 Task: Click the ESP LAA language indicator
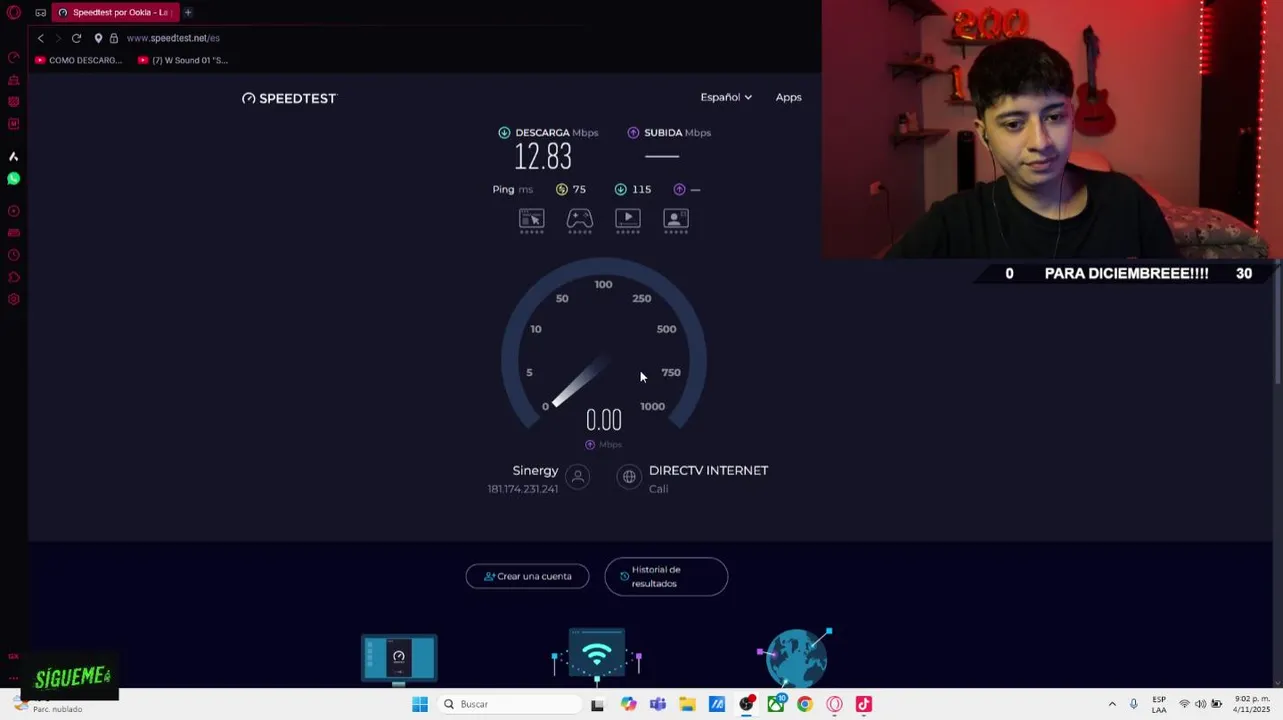(x=1159, y=704)
